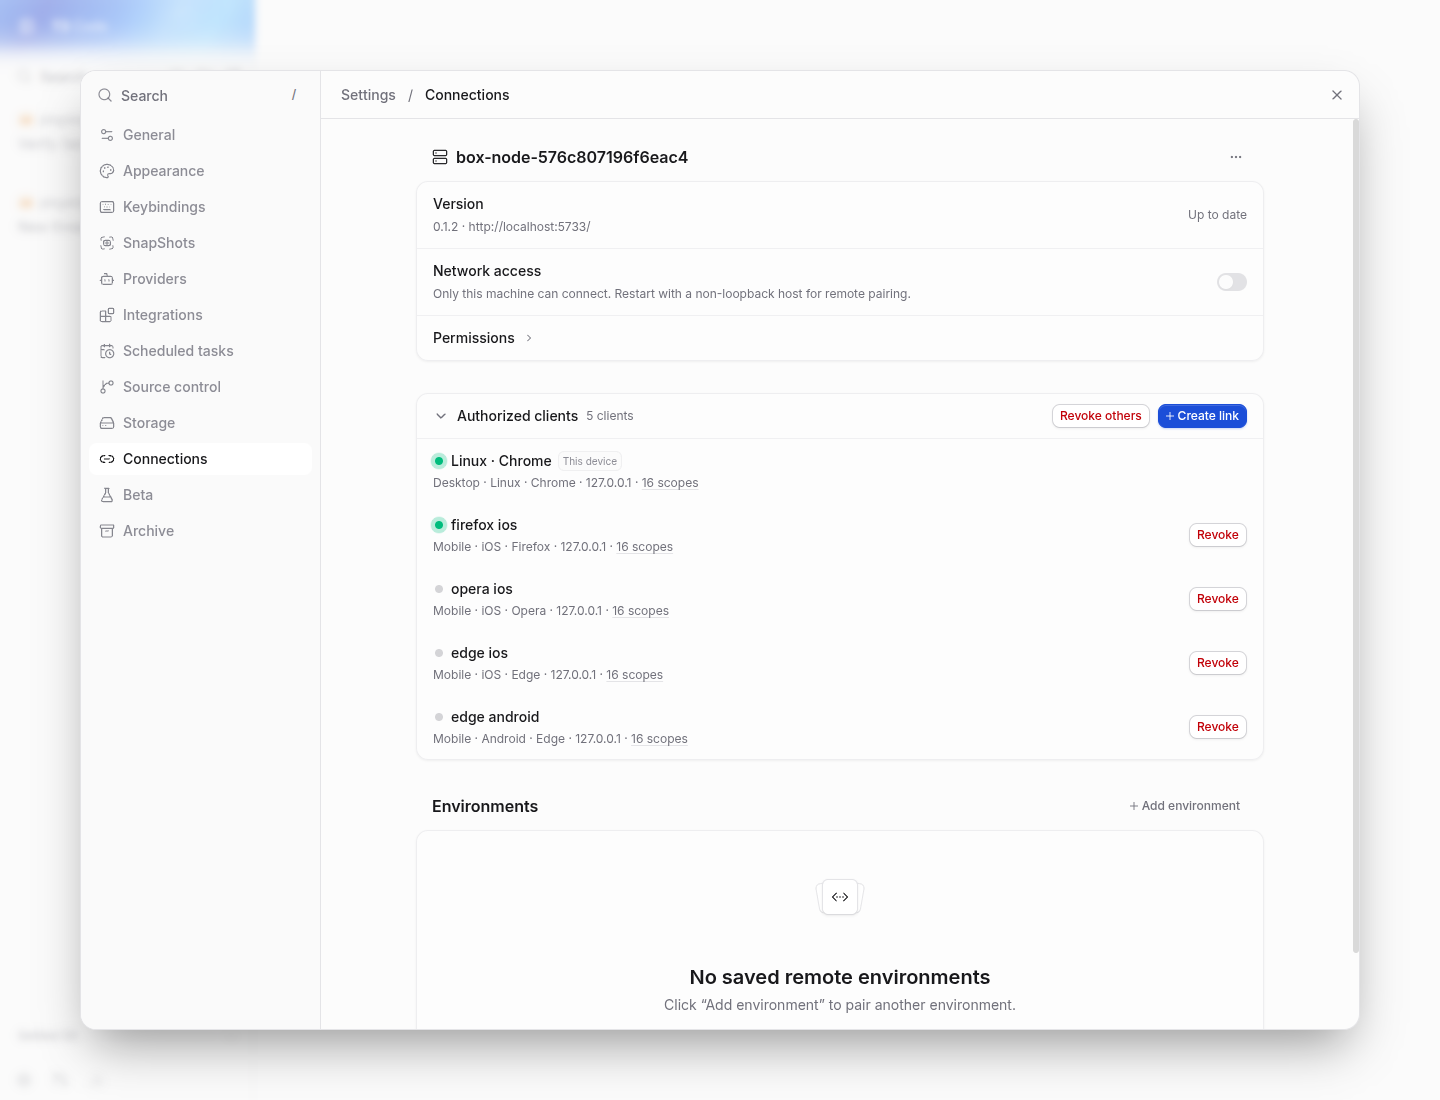1440x1100 pixels.
Task: Create a new pairing link
Action: 1202,416
